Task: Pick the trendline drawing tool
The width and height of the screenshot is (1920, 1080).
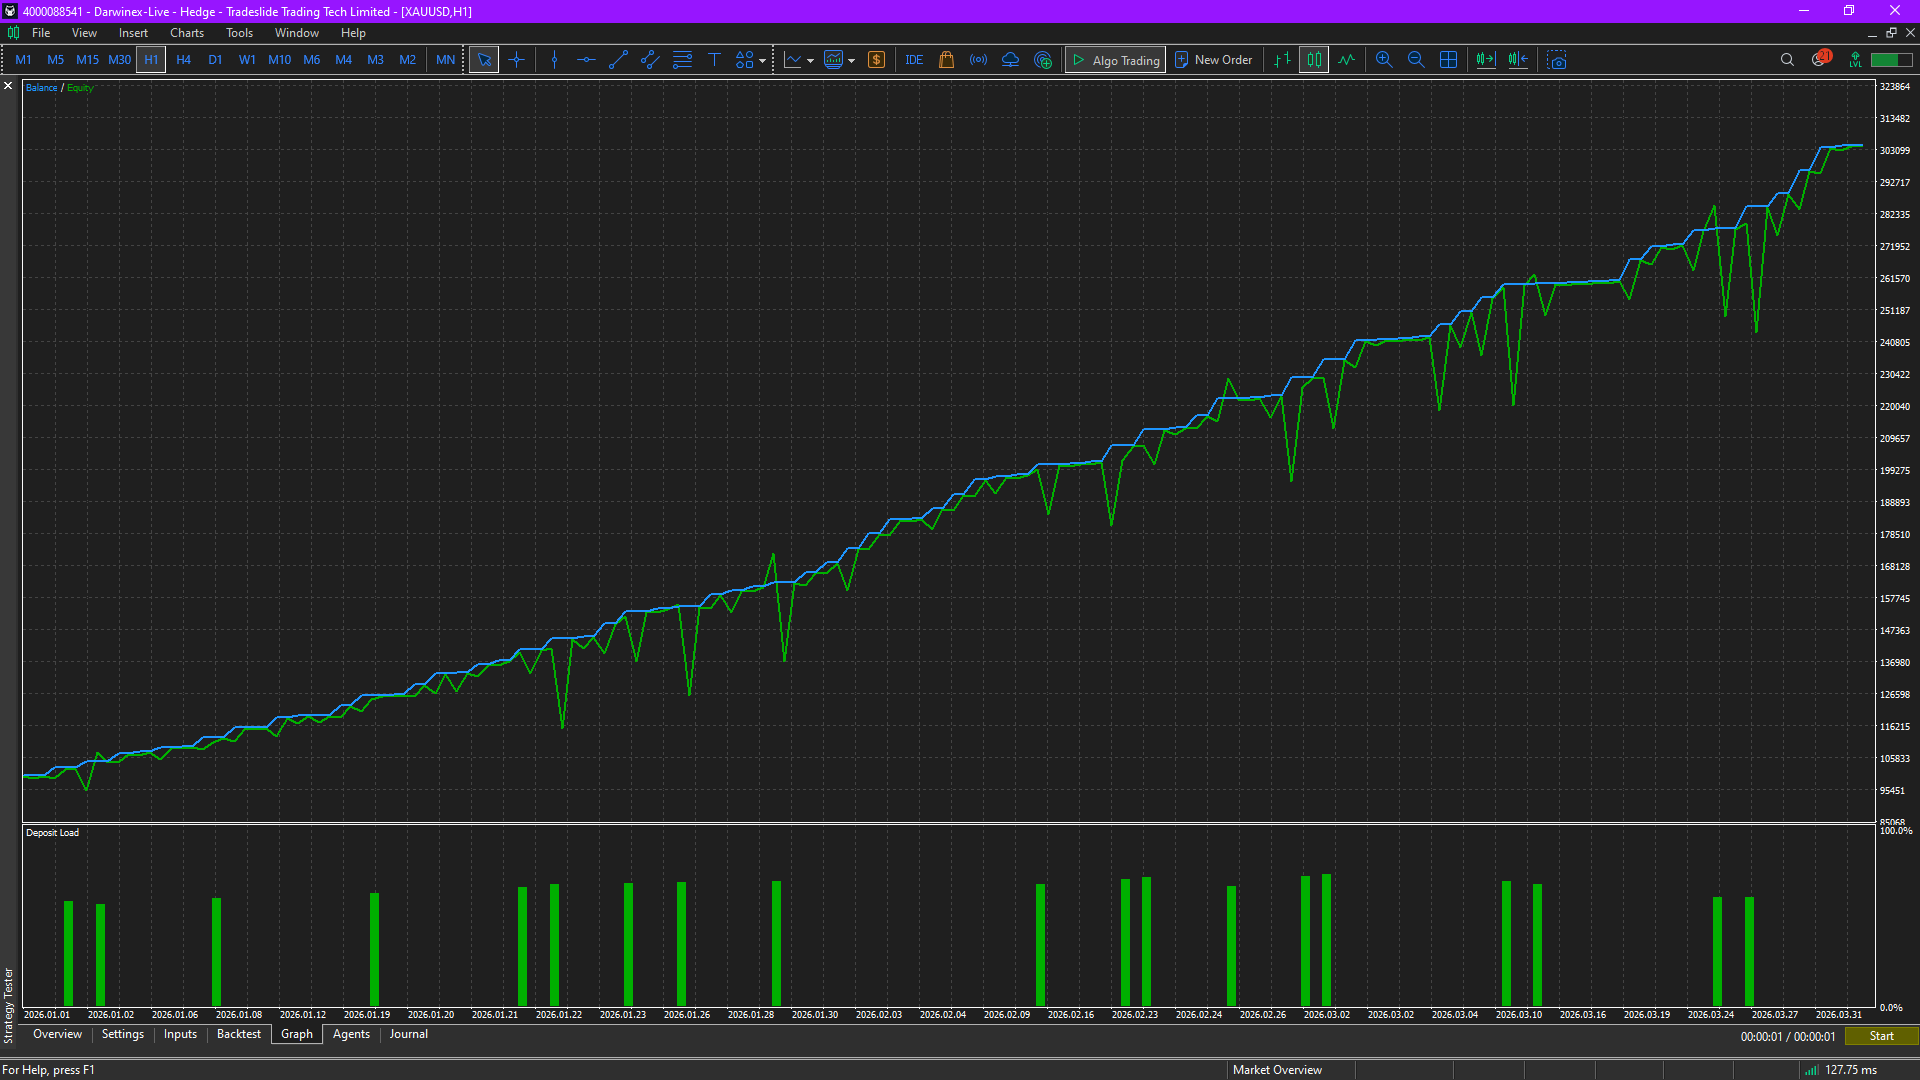Action: pos(618,60)
